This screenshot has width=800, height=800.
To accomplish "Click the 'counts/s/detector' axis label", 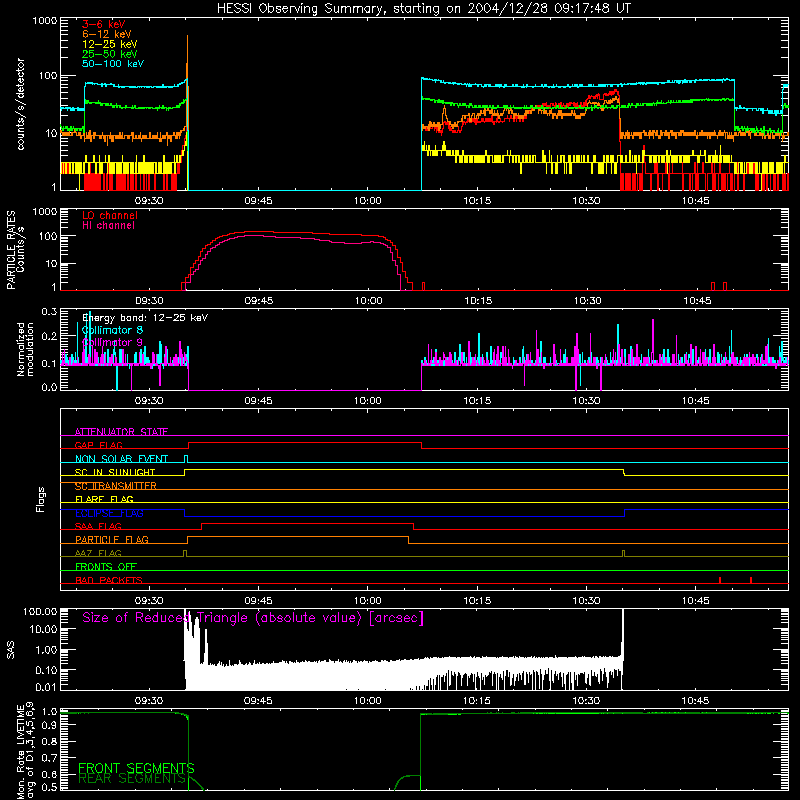I will click(x=21, y=104).
